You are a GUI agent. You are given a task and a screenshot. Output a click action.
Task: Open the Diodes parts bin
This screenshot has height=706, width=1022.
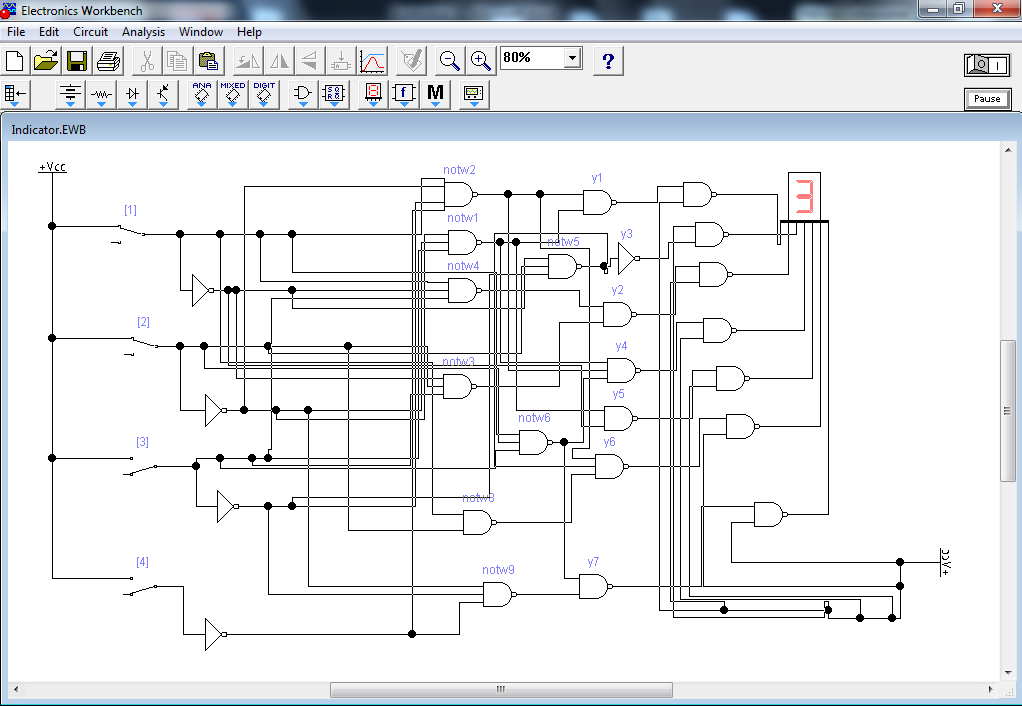(x=132, y=95)
